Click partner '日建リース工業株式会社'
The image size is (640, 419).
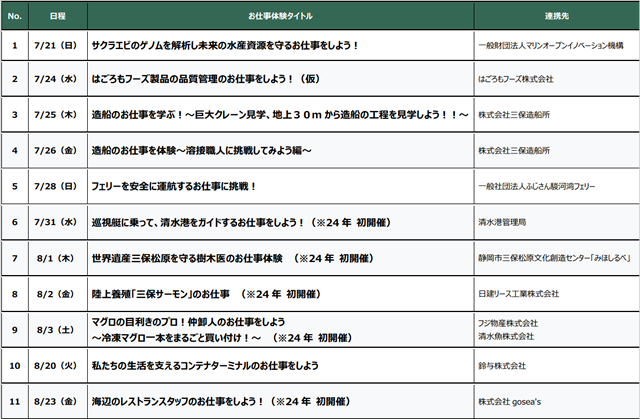coord(519,294)
